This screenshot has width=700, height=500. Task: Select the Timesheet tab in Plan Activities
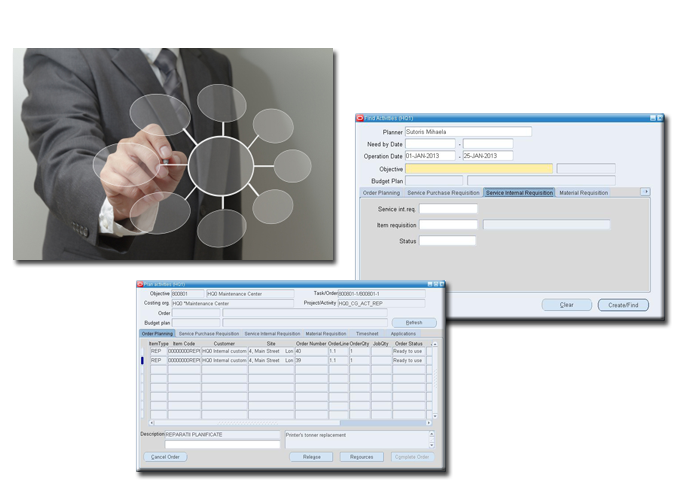pyautogui.click(x=367, y=333)
